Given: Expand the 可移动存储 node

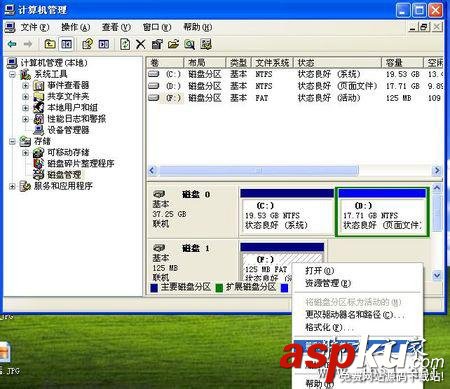Looking at the screenshot, I should click(25, 153).
